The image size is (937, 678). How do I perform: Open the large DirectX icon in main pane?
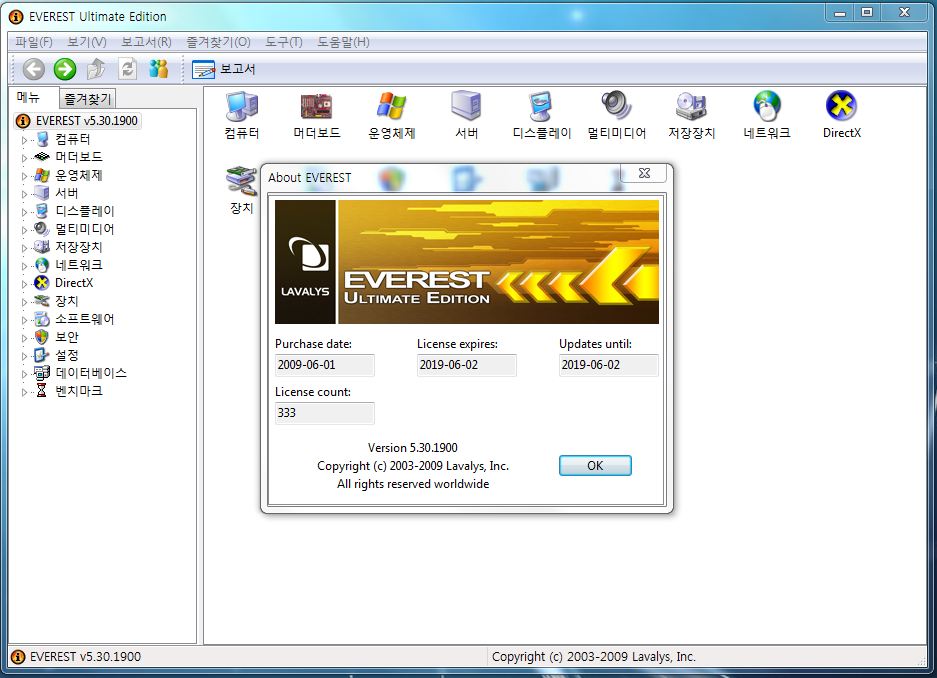[x=841, y=116]
